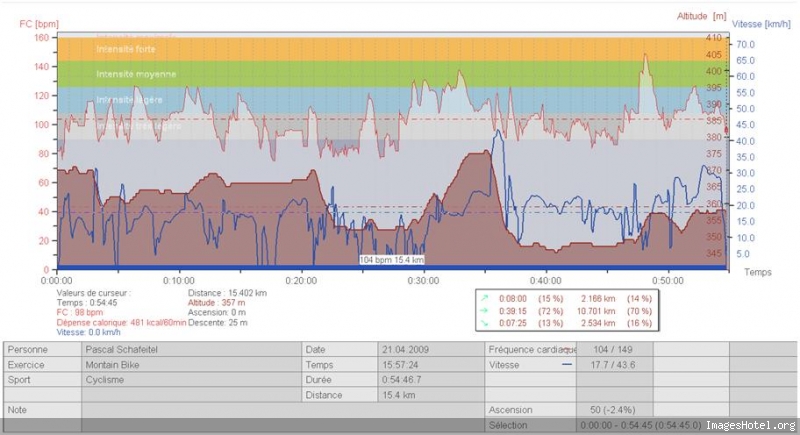The image size is (800, 435).
Task: Click the uphill arrow icon in summary box
Action: 484,298
